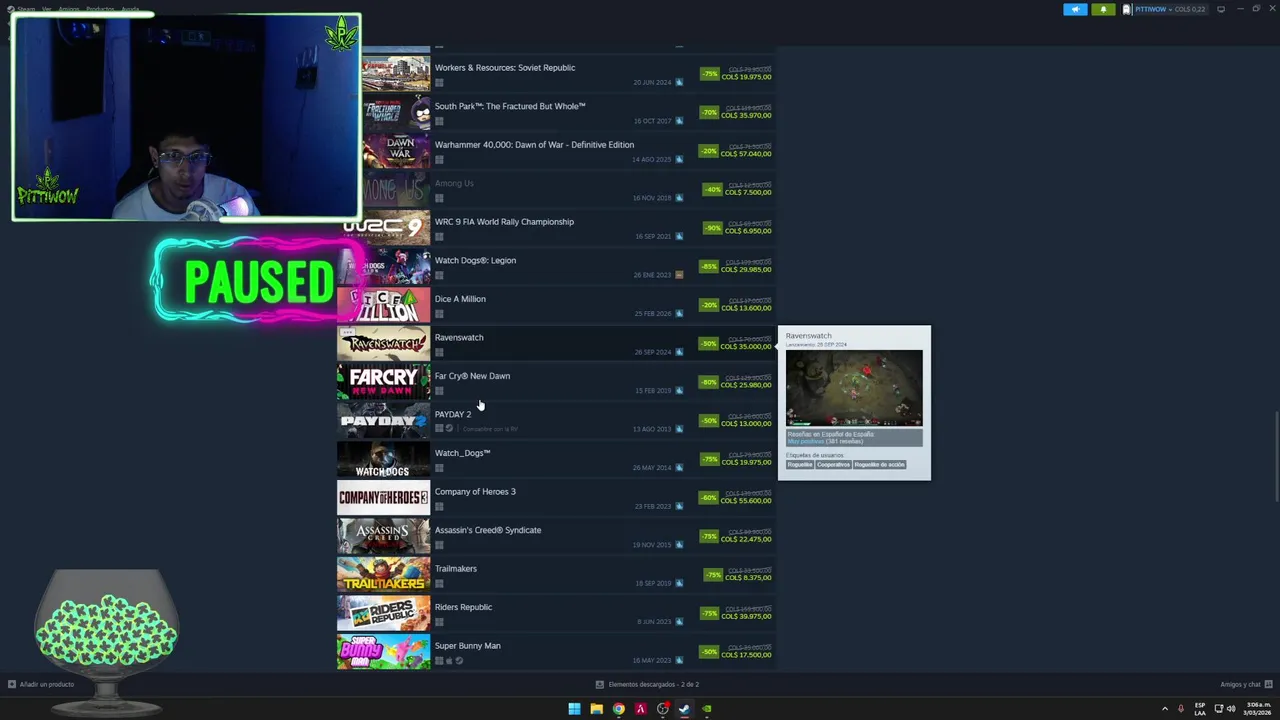Viewport: 1280px width, 720px height.
Task: Click the COL$ 7.500,00 price of Among Us
Action: tap(748, 193)
